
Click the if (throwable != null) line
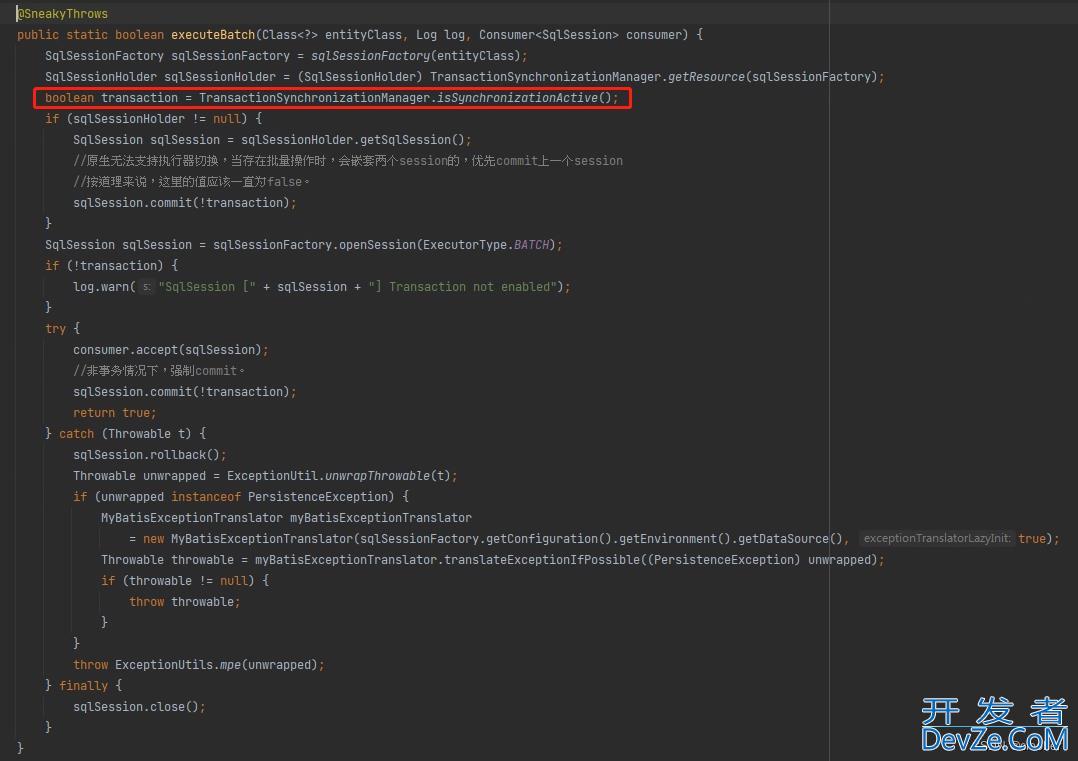(x=185, y=581)
